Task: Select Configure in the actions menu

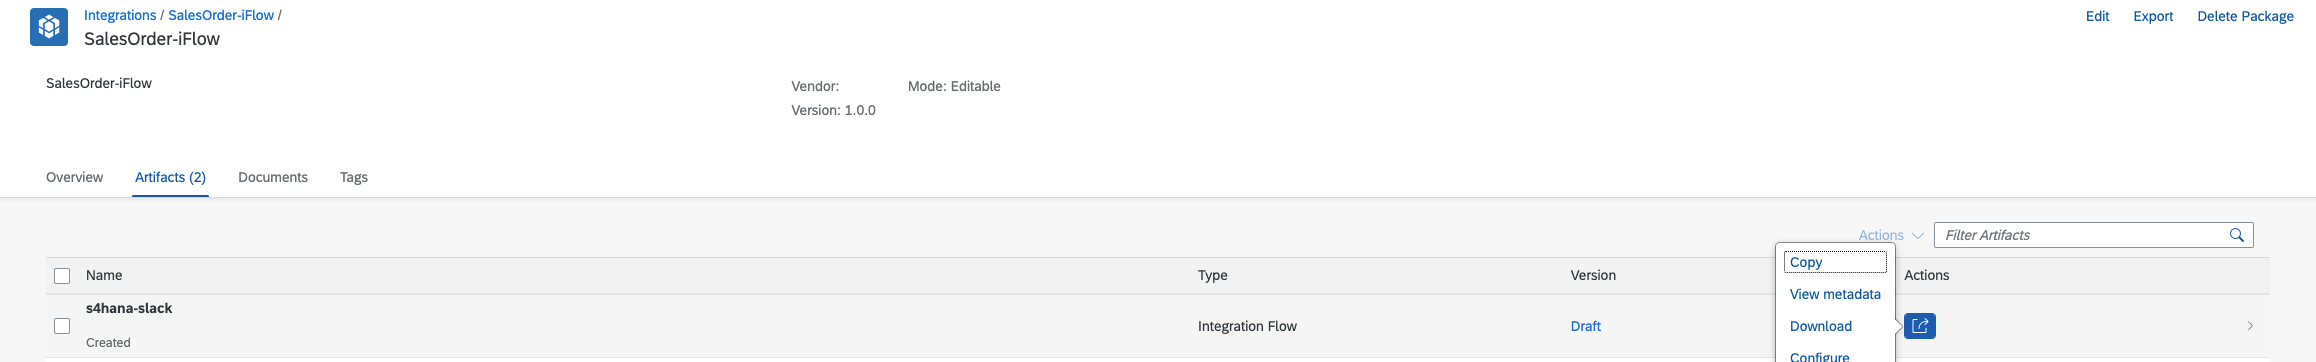Action: [1819, 356]
